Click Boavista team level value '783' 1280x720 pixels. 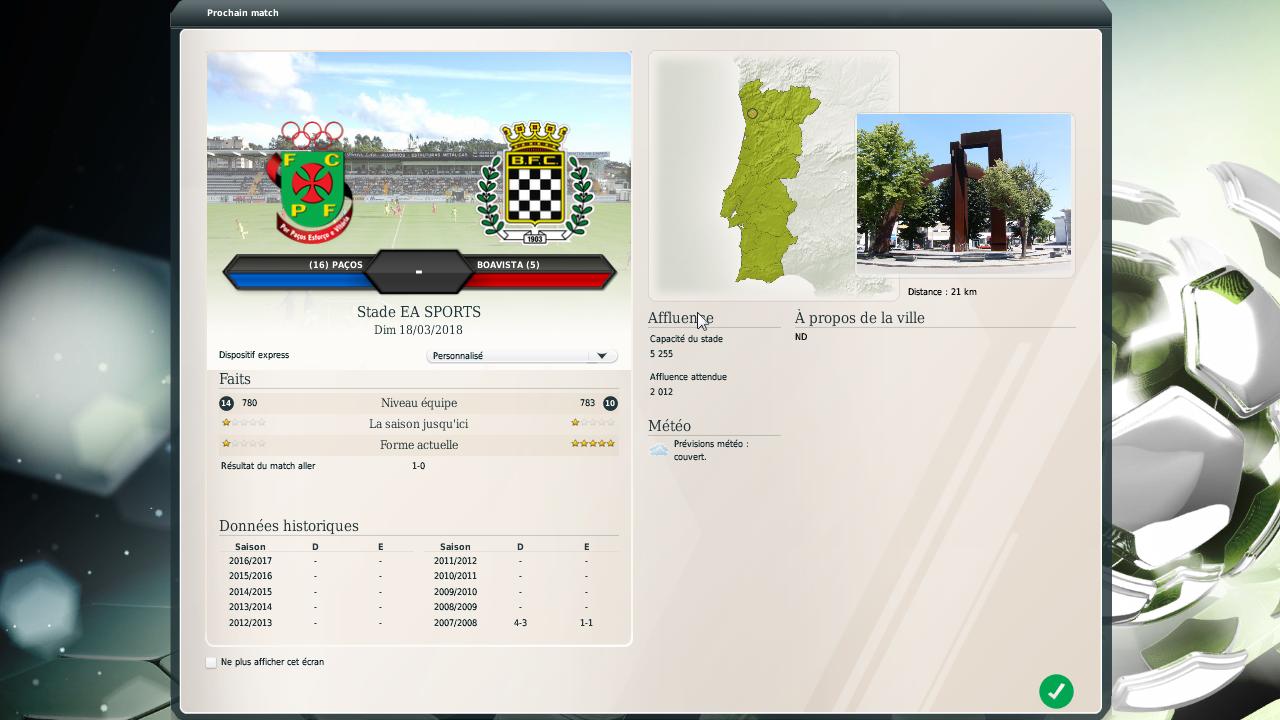click(x=587, y=403)
